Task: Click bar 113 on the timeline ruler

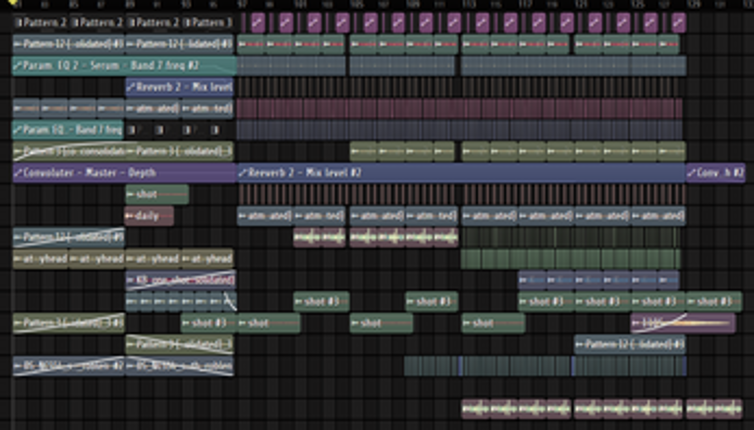Action: point(466,5)
